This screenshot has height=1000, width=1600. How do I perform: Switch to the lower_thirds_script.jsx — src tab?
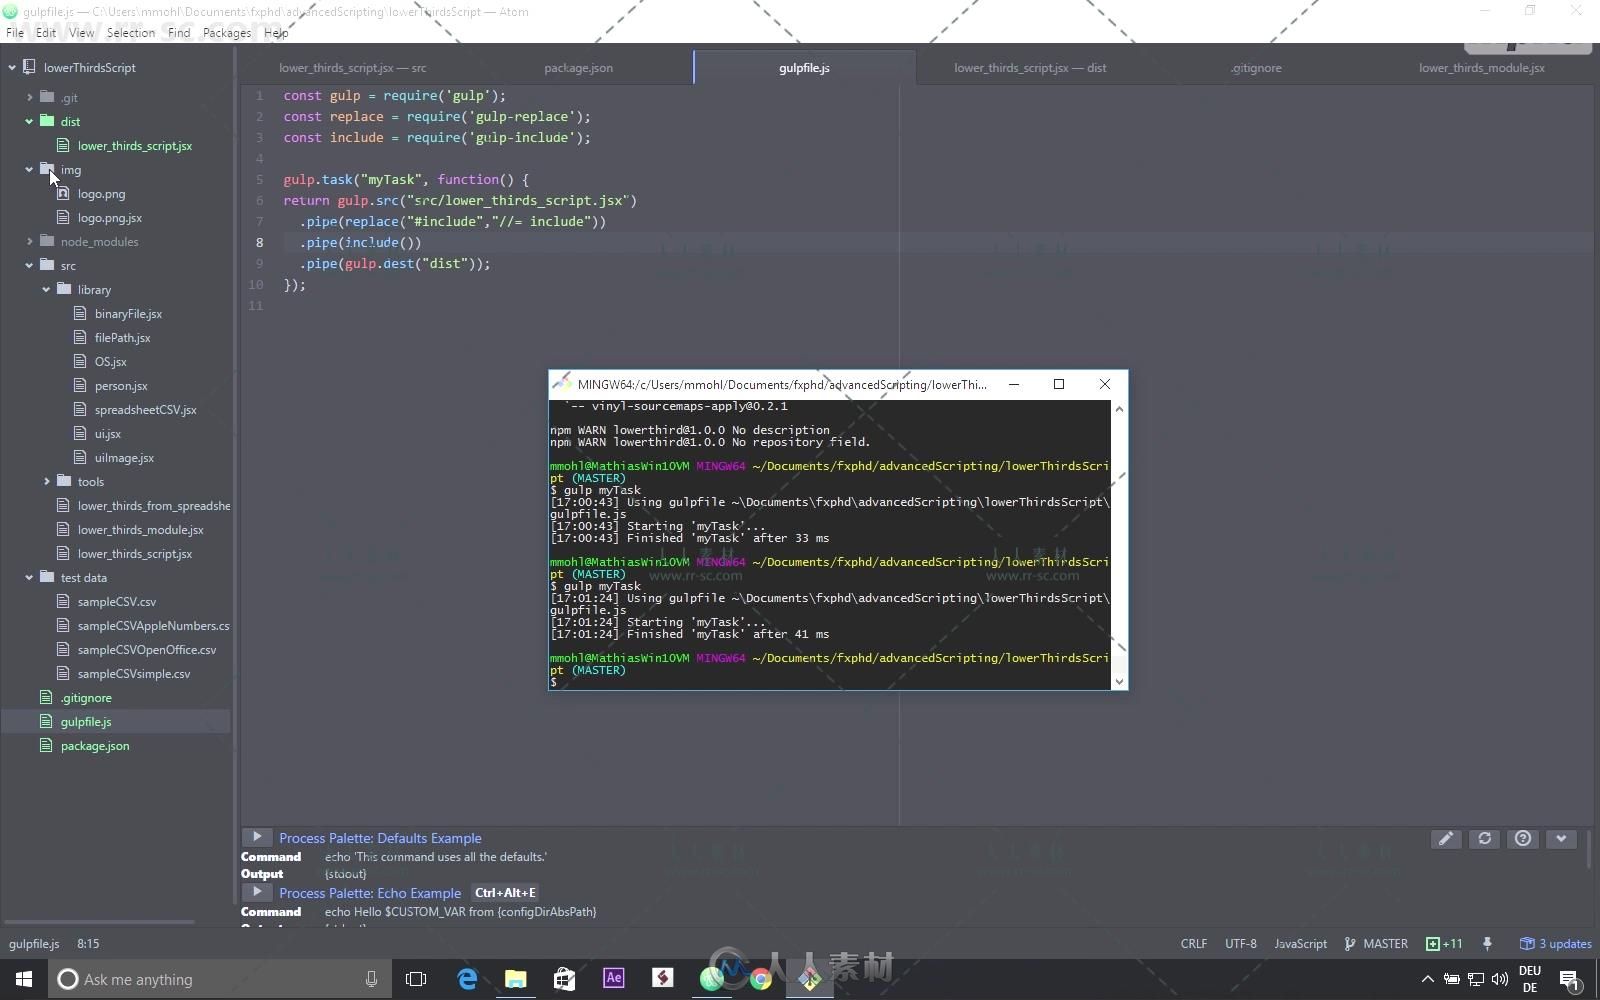tap(352, 68)
